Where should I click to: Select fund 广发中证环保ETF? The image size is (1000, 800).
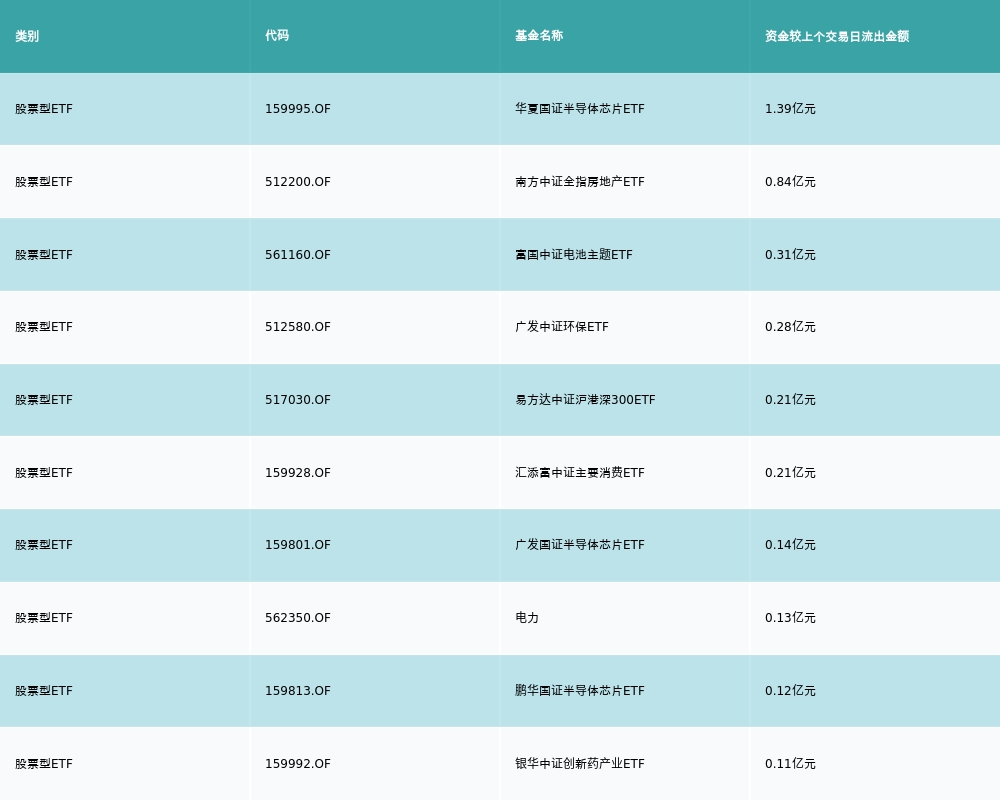(x=562, y=327)
